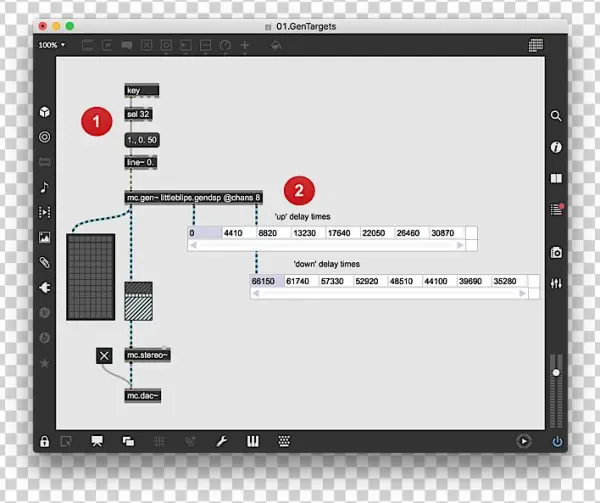600x503 pixels.
Task: Click the message box '1., 0. 50'
Action: point(142,140)
